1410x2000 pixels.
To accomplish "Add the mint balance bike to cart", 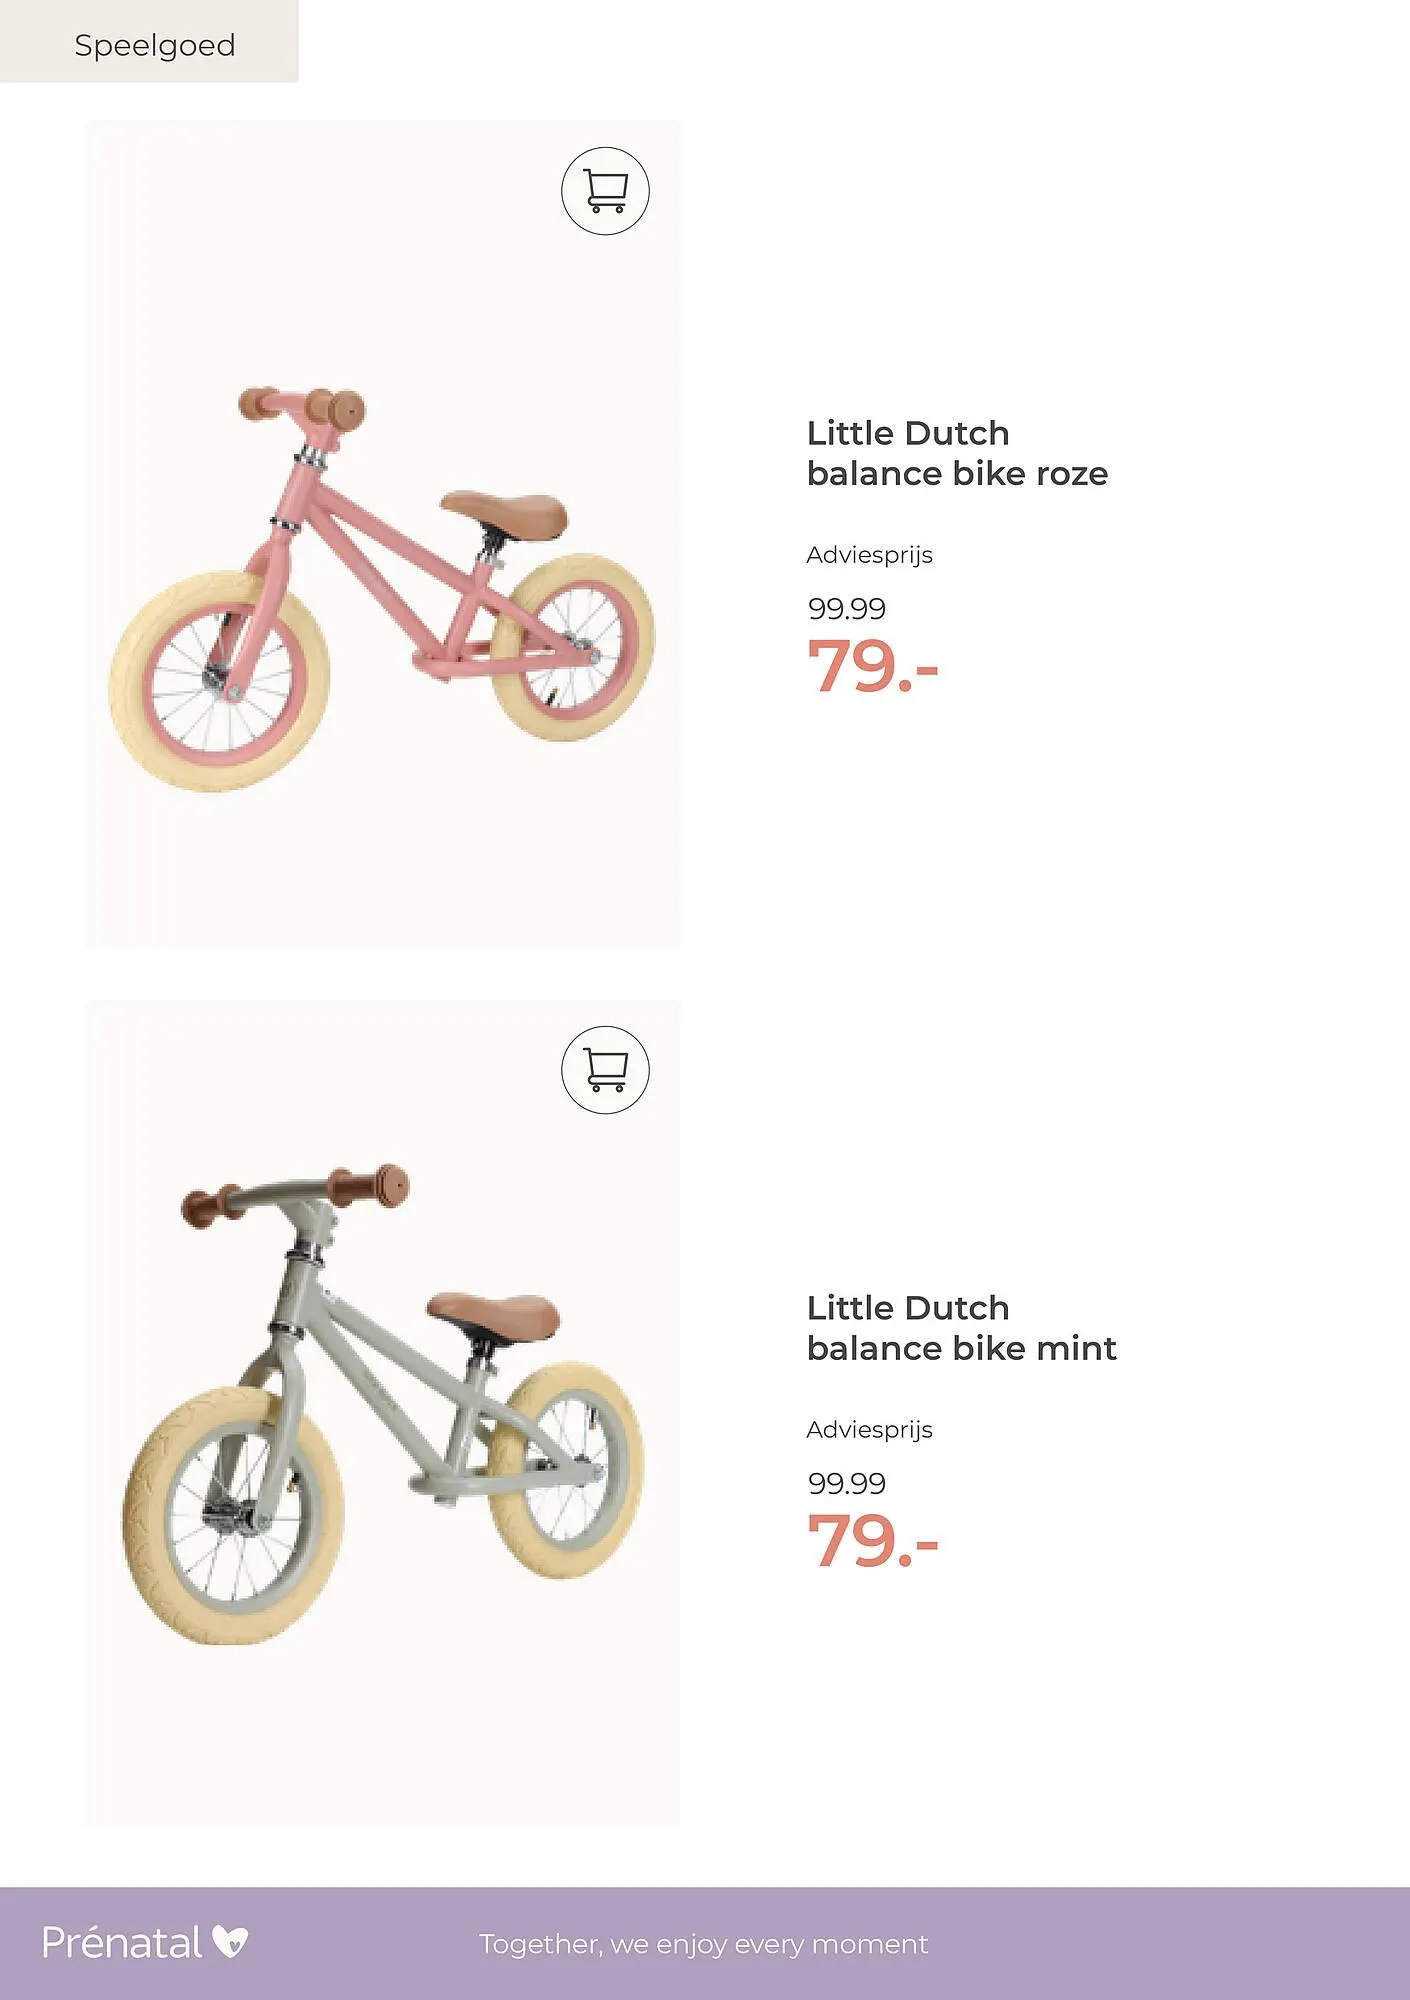I will [x=605, y=1069].
